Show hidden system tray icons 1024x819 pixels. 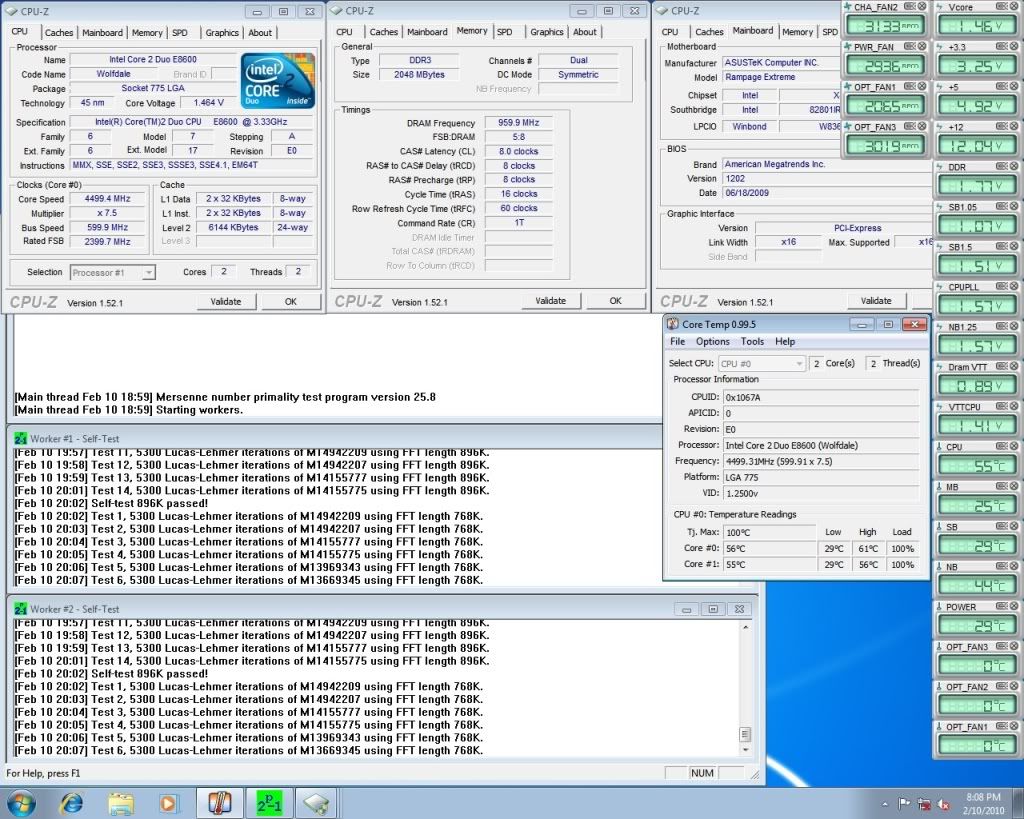click(885, 804)
